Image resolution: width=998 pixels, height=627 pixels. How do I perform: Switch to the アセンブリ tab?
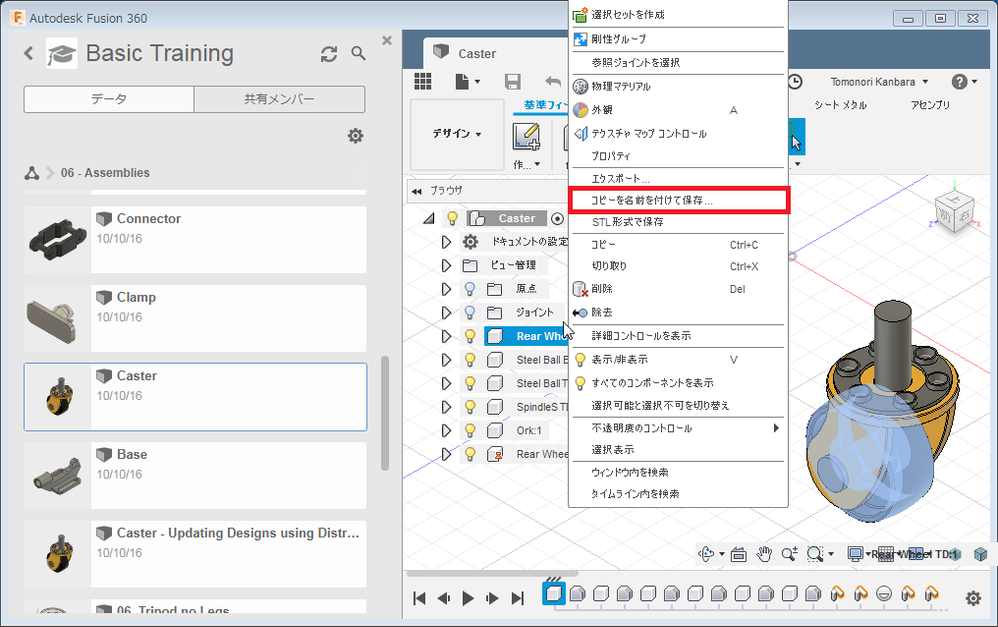click(x=930, y=105)
